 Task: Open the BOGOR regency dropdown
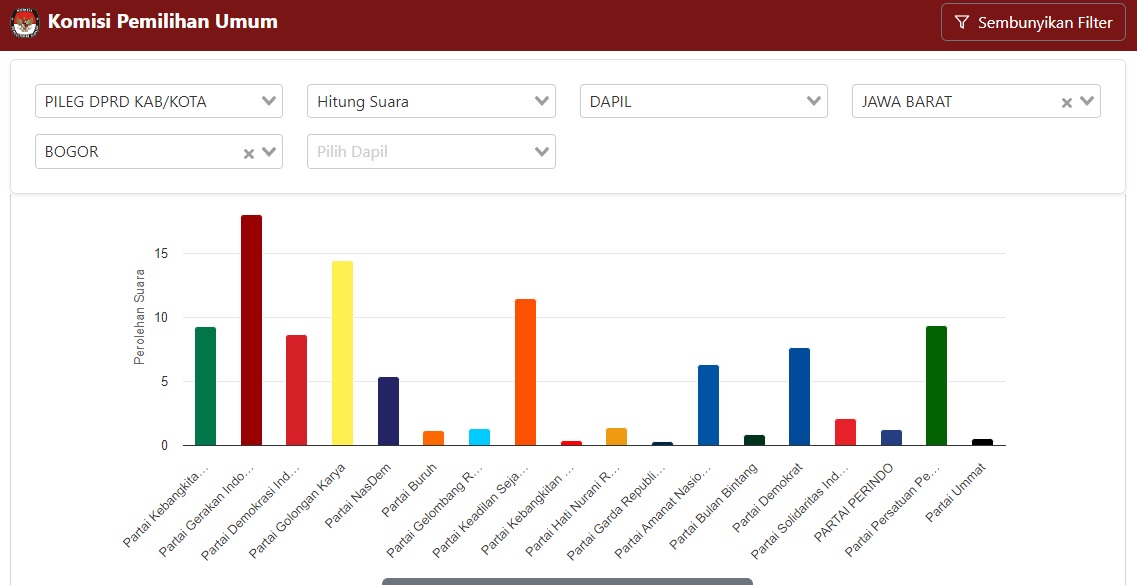coord(159,152)
